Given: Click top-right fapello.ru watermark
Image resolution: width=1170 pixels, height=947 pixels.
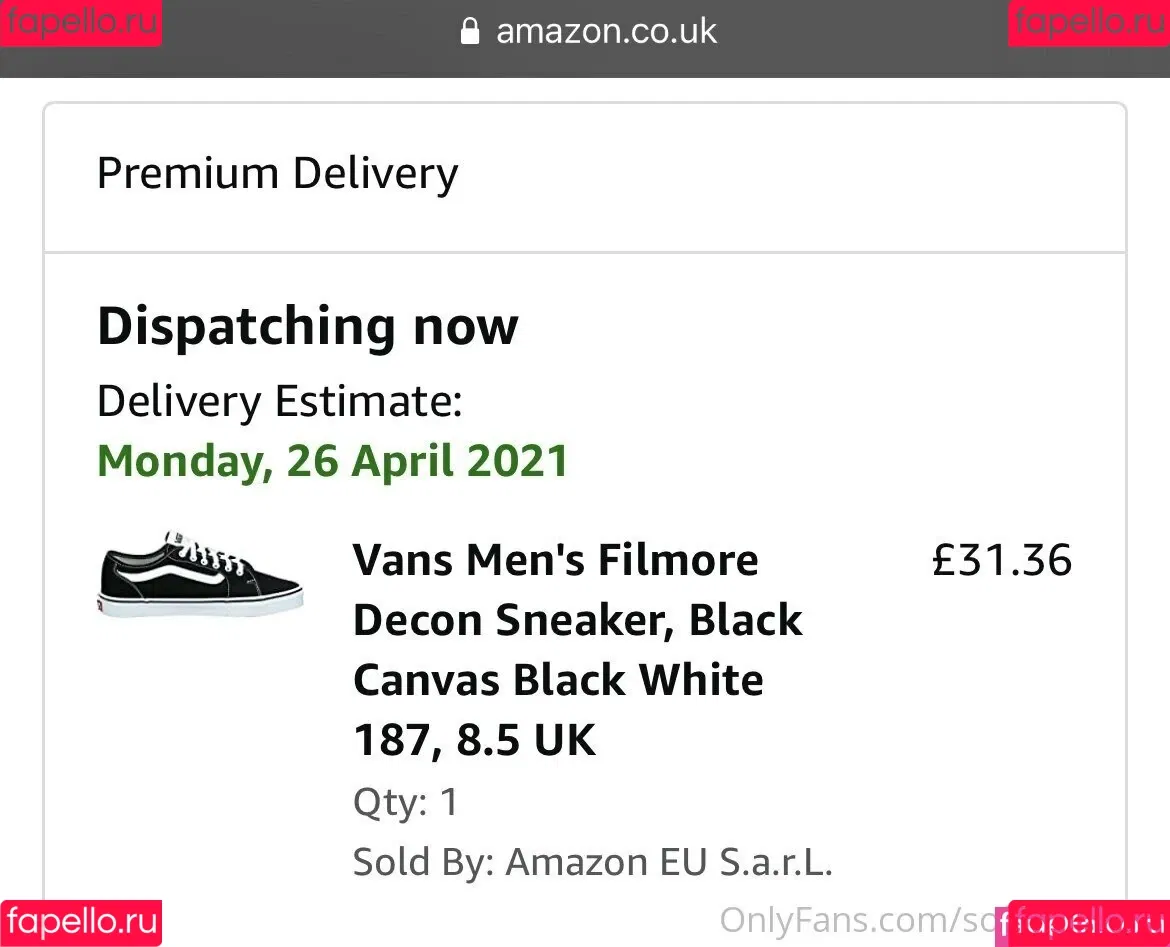Looking at the screenshot, I should point(1089,22).
